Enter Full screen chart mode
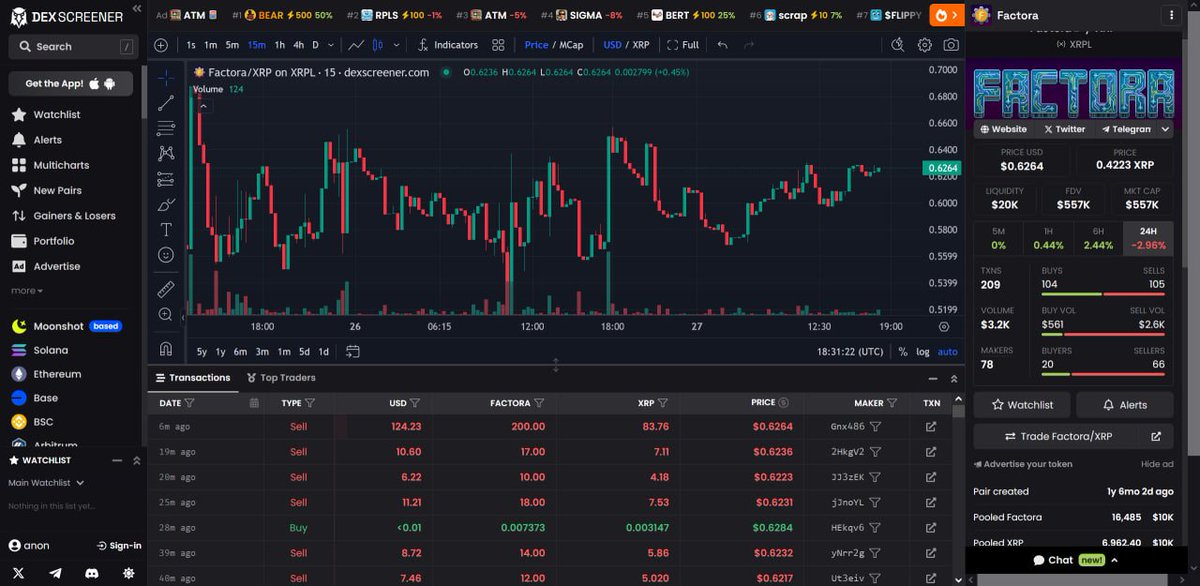Screen dimensions: 1200x586 (683, 45)
